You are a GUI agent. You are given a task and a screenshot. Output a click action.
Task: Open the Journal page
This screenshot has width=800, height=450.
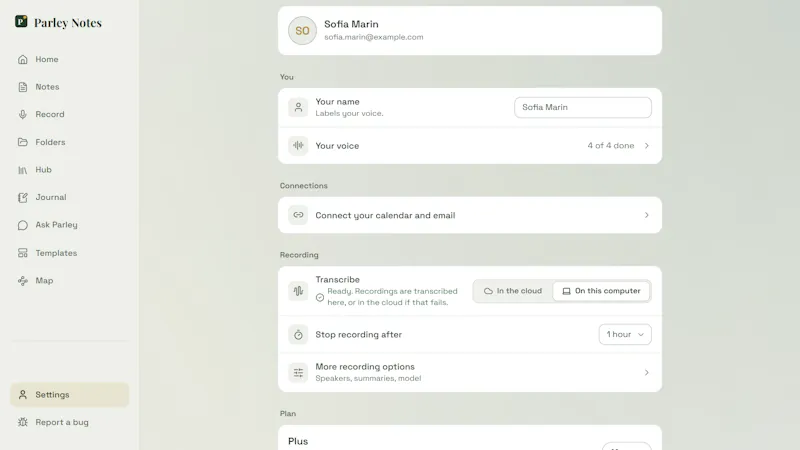(69, 197)
